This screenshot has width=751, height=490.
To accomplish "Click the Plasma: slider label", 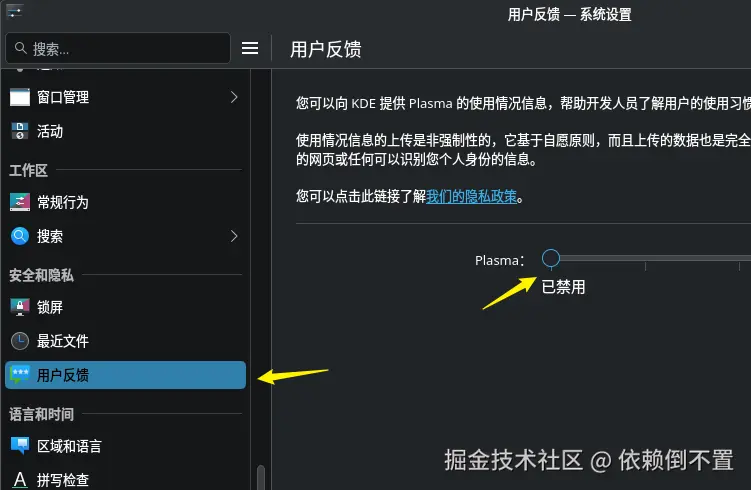I will coord(500,260).
